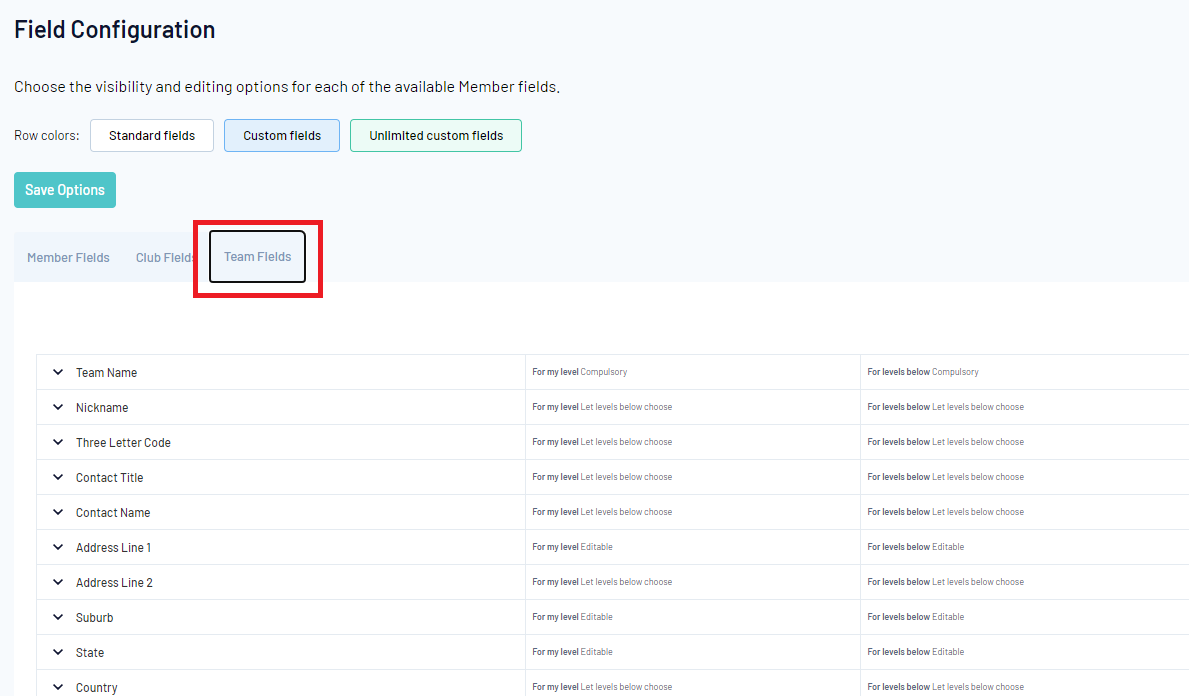Click the Country field label
Screen dimensions: 1189x696
click(96, 687)
